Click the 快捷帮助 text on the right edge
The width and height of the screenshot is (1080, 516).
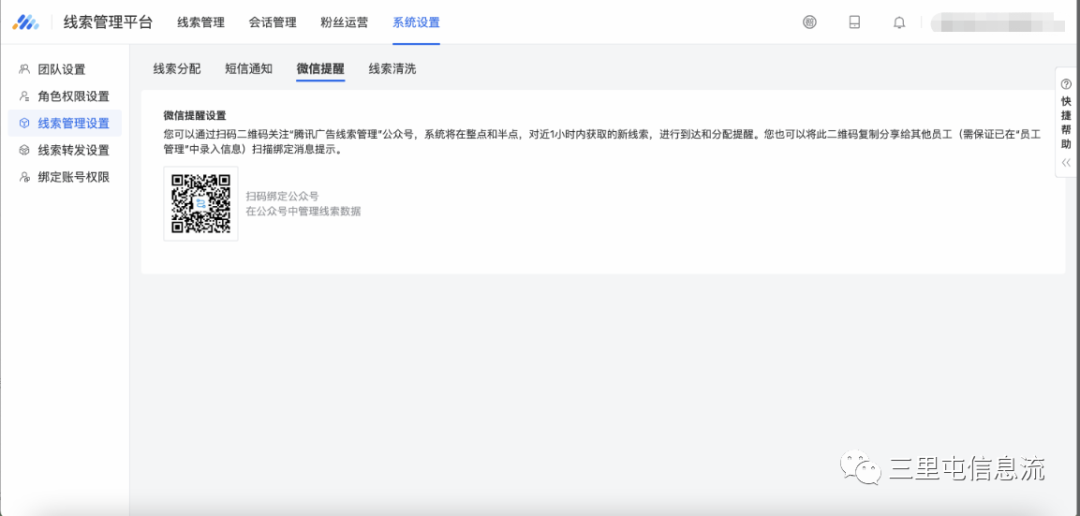click(x=1066, y=122)
